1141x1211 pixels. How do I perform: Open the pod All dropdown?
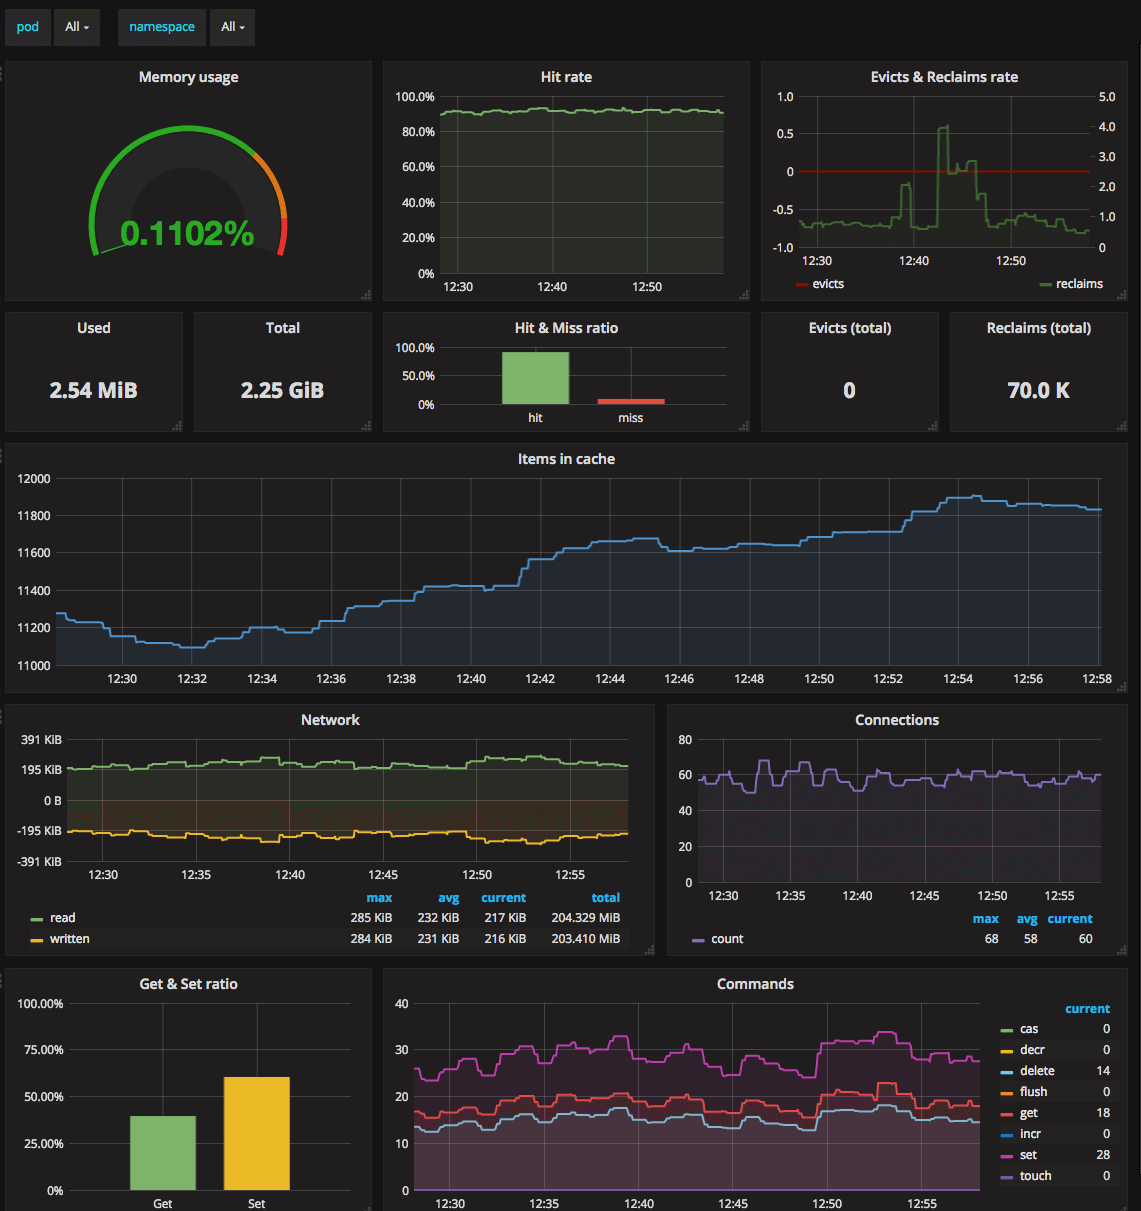(x=77, y=27)
